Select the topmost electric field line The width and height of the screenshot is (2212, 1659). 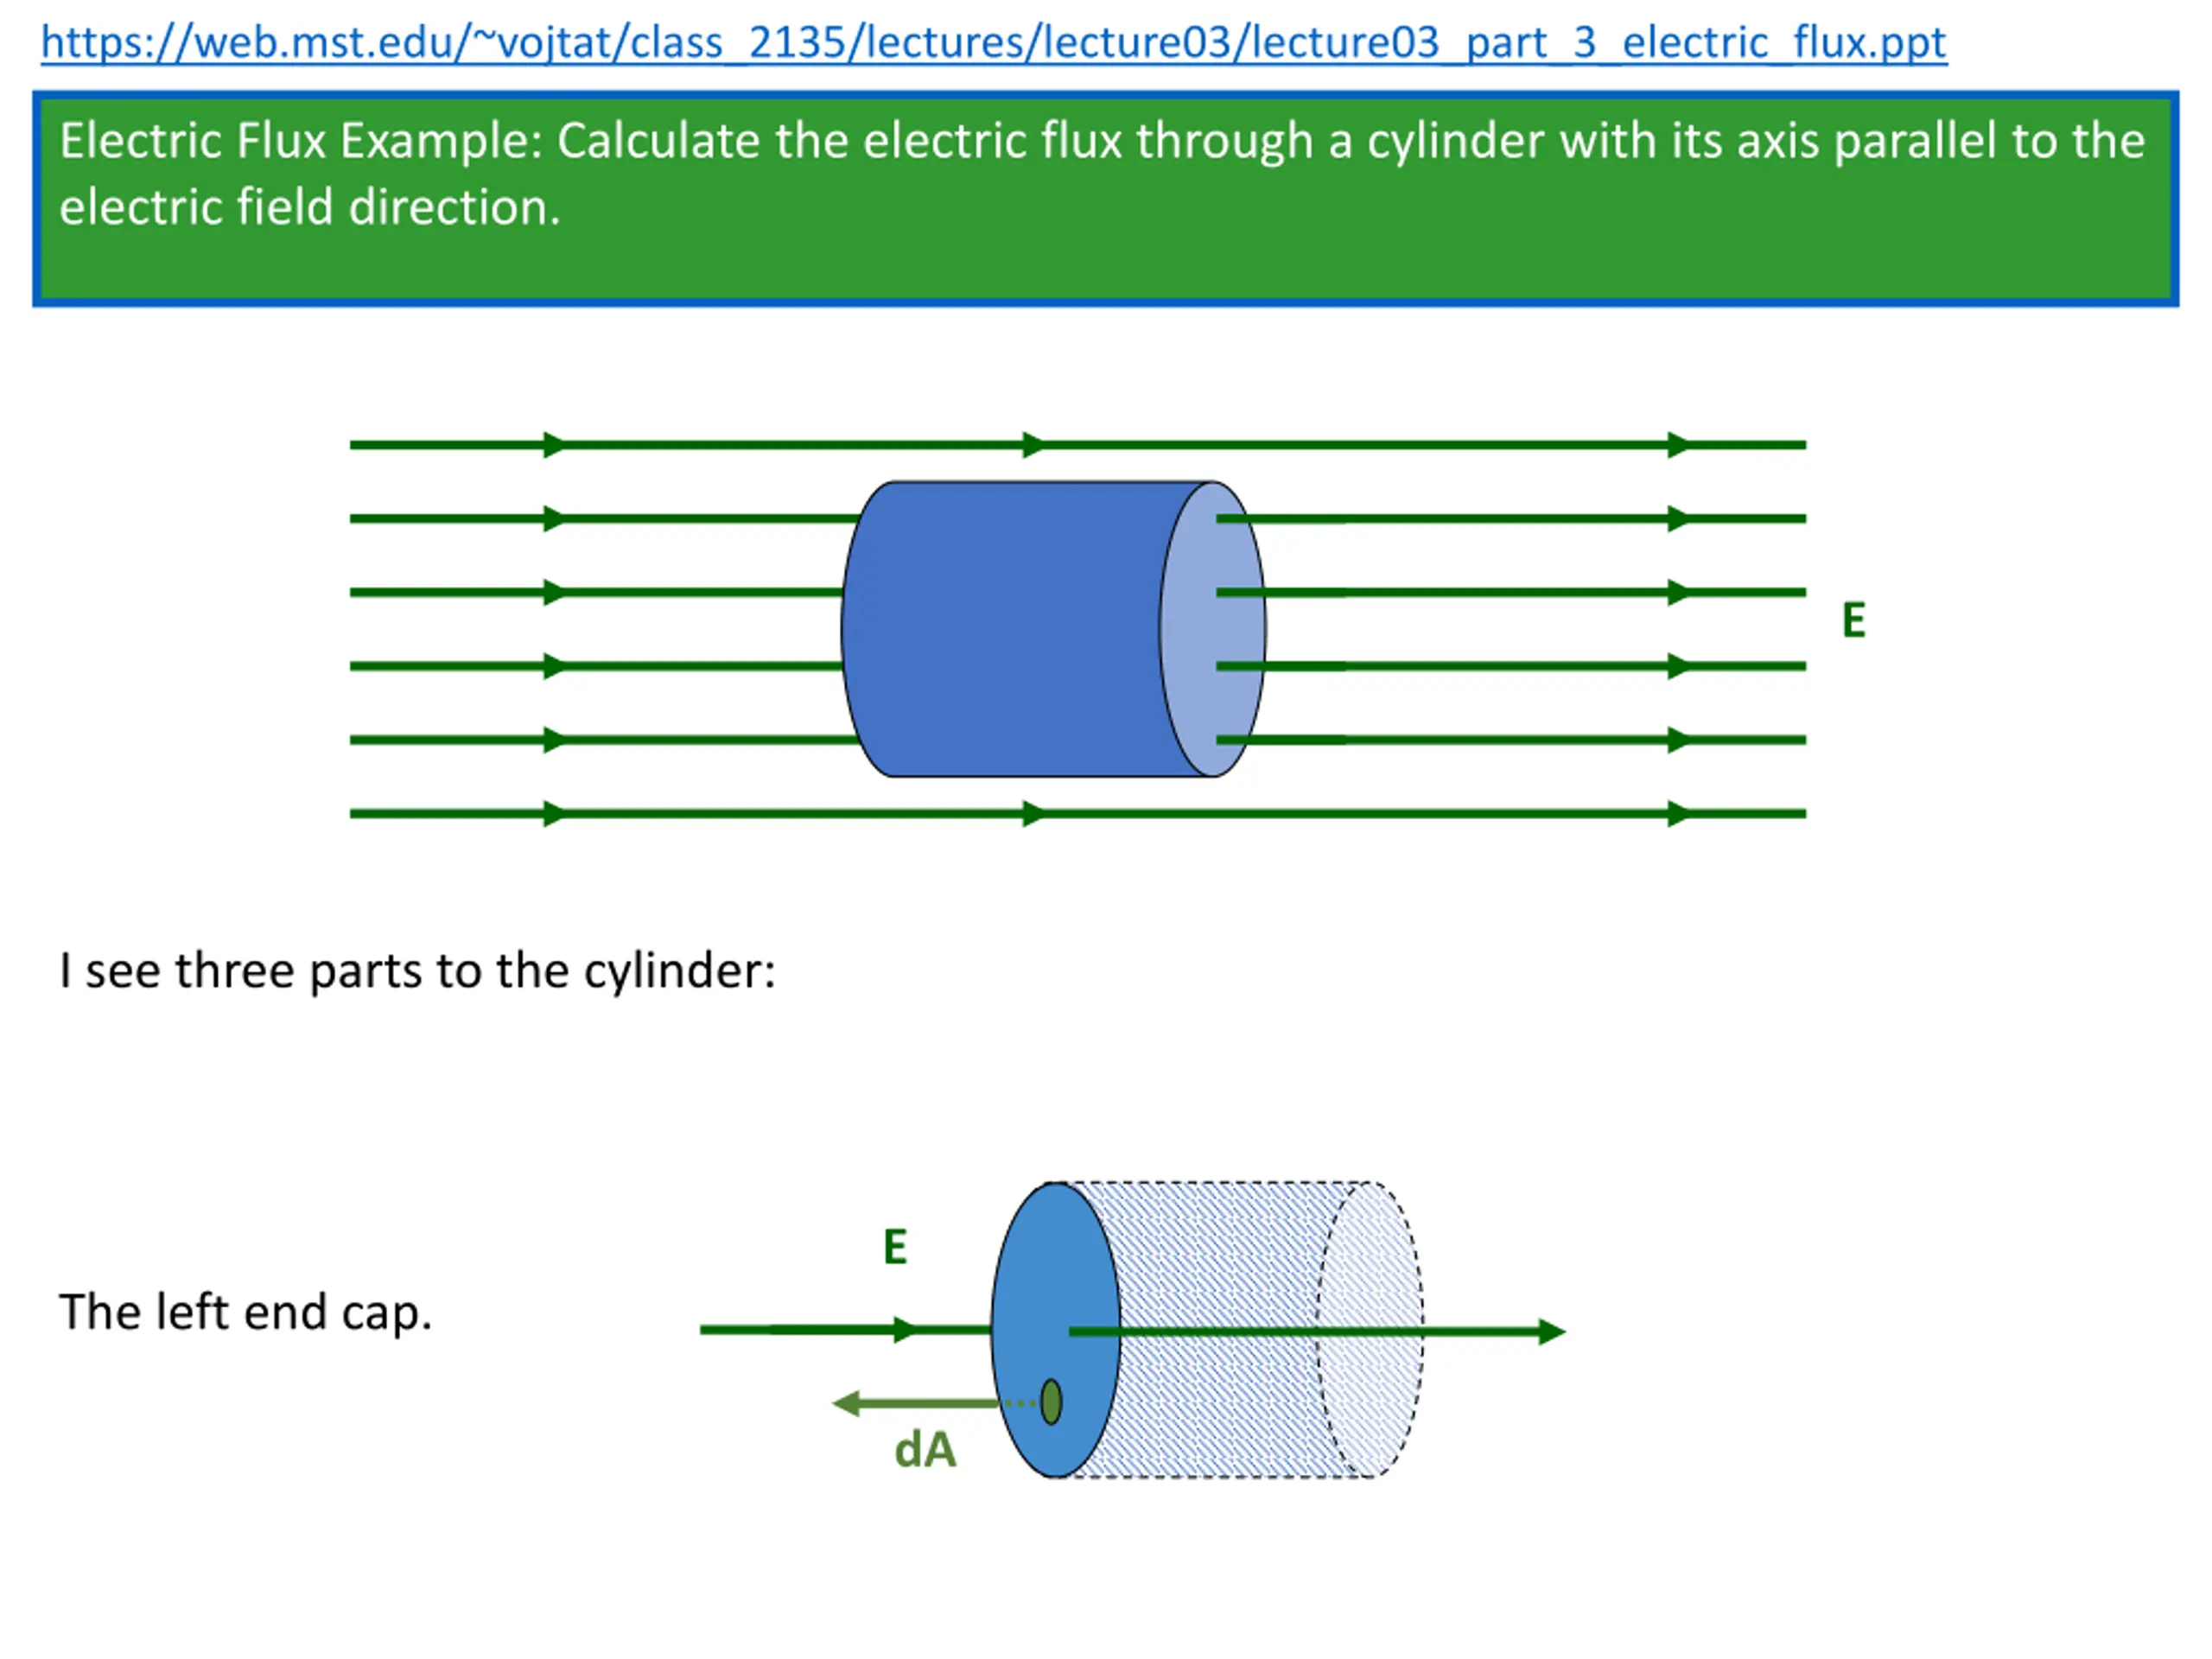[x=1078, y=444]
